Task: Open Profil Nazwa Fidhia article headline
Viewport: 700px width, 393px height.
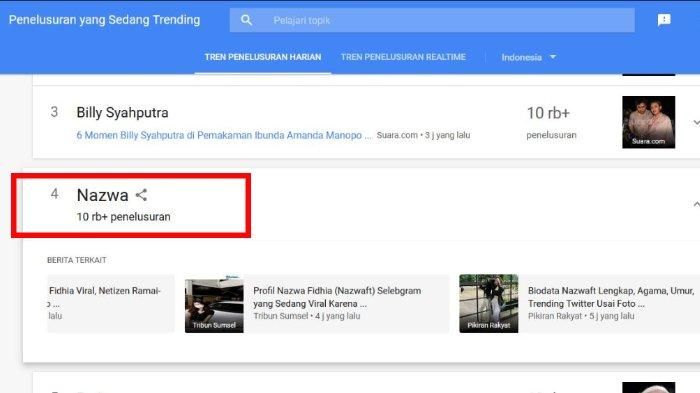Action: pyautogui.click(x=337, y=297)
